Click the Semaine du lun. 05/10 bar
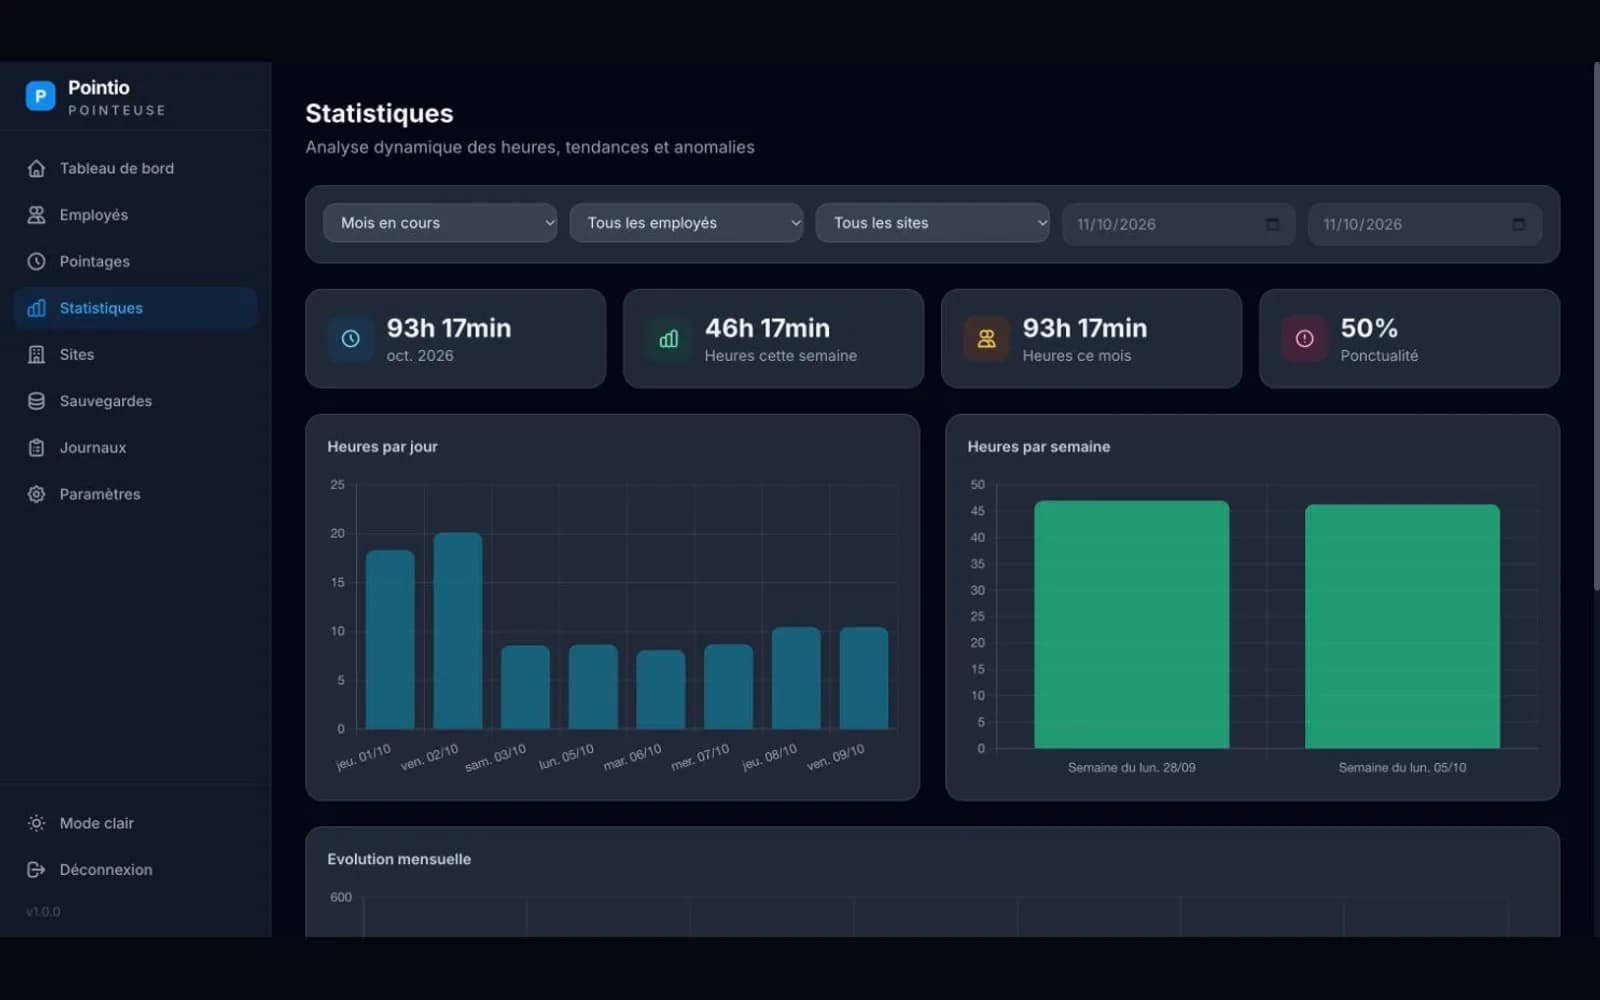 (1402, 627)
